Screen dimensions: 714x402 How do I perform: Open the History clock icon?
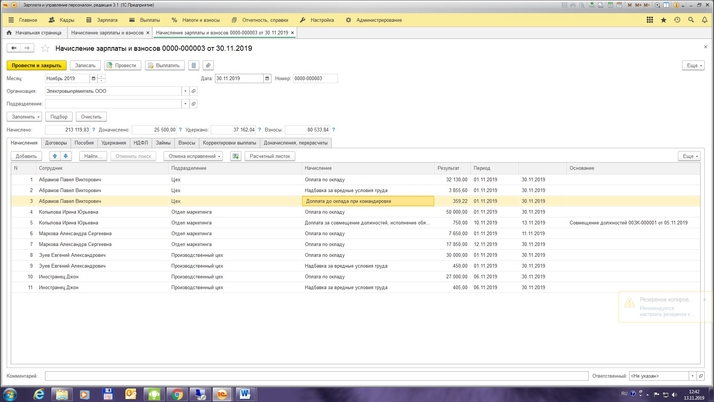coord(677,19)
